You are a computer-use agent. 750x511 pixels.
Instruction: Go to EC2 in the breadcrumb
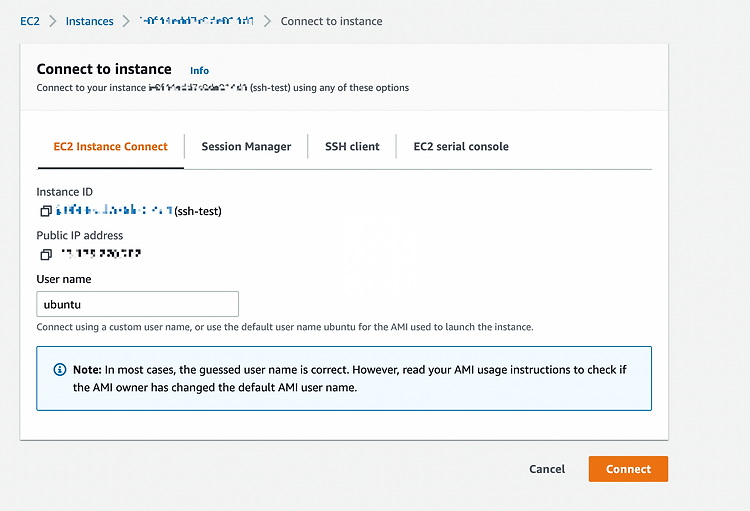[x=30, y=21]
